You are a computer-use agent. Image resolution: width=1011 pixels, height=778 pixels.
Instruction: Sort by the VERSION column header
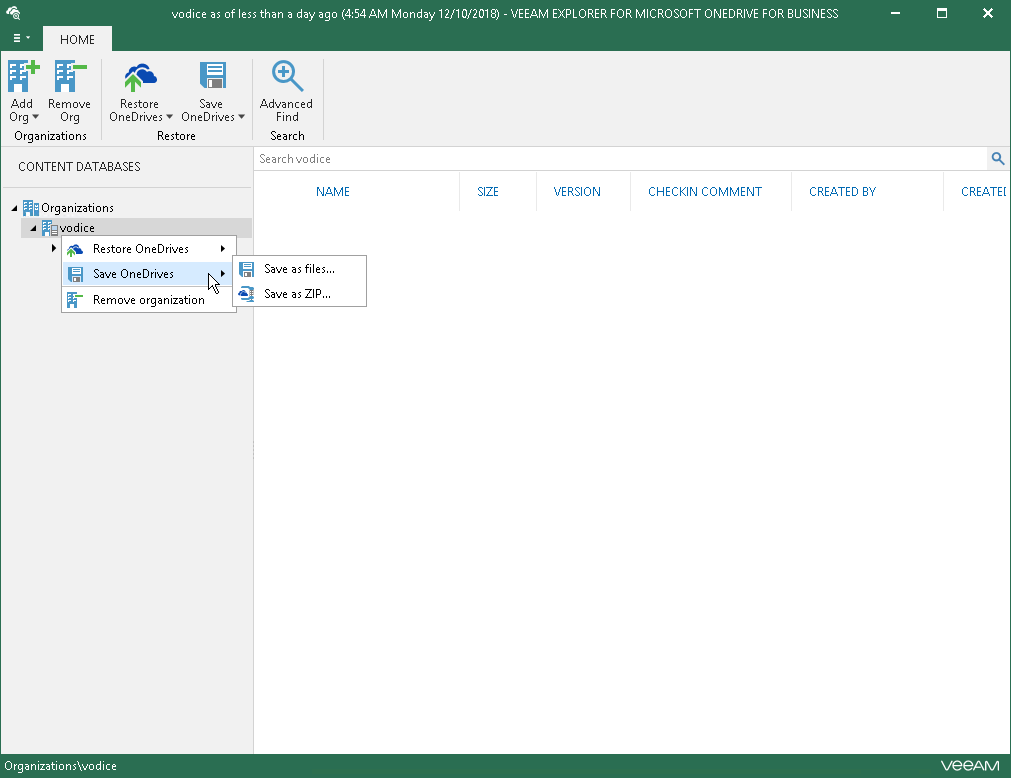click(577, 191)
